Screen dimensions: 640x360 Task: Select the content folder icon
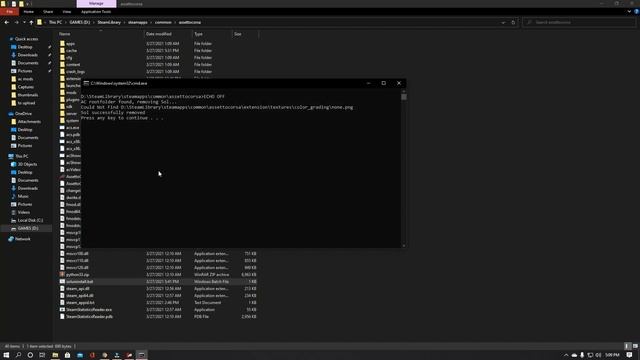[62, 64]
